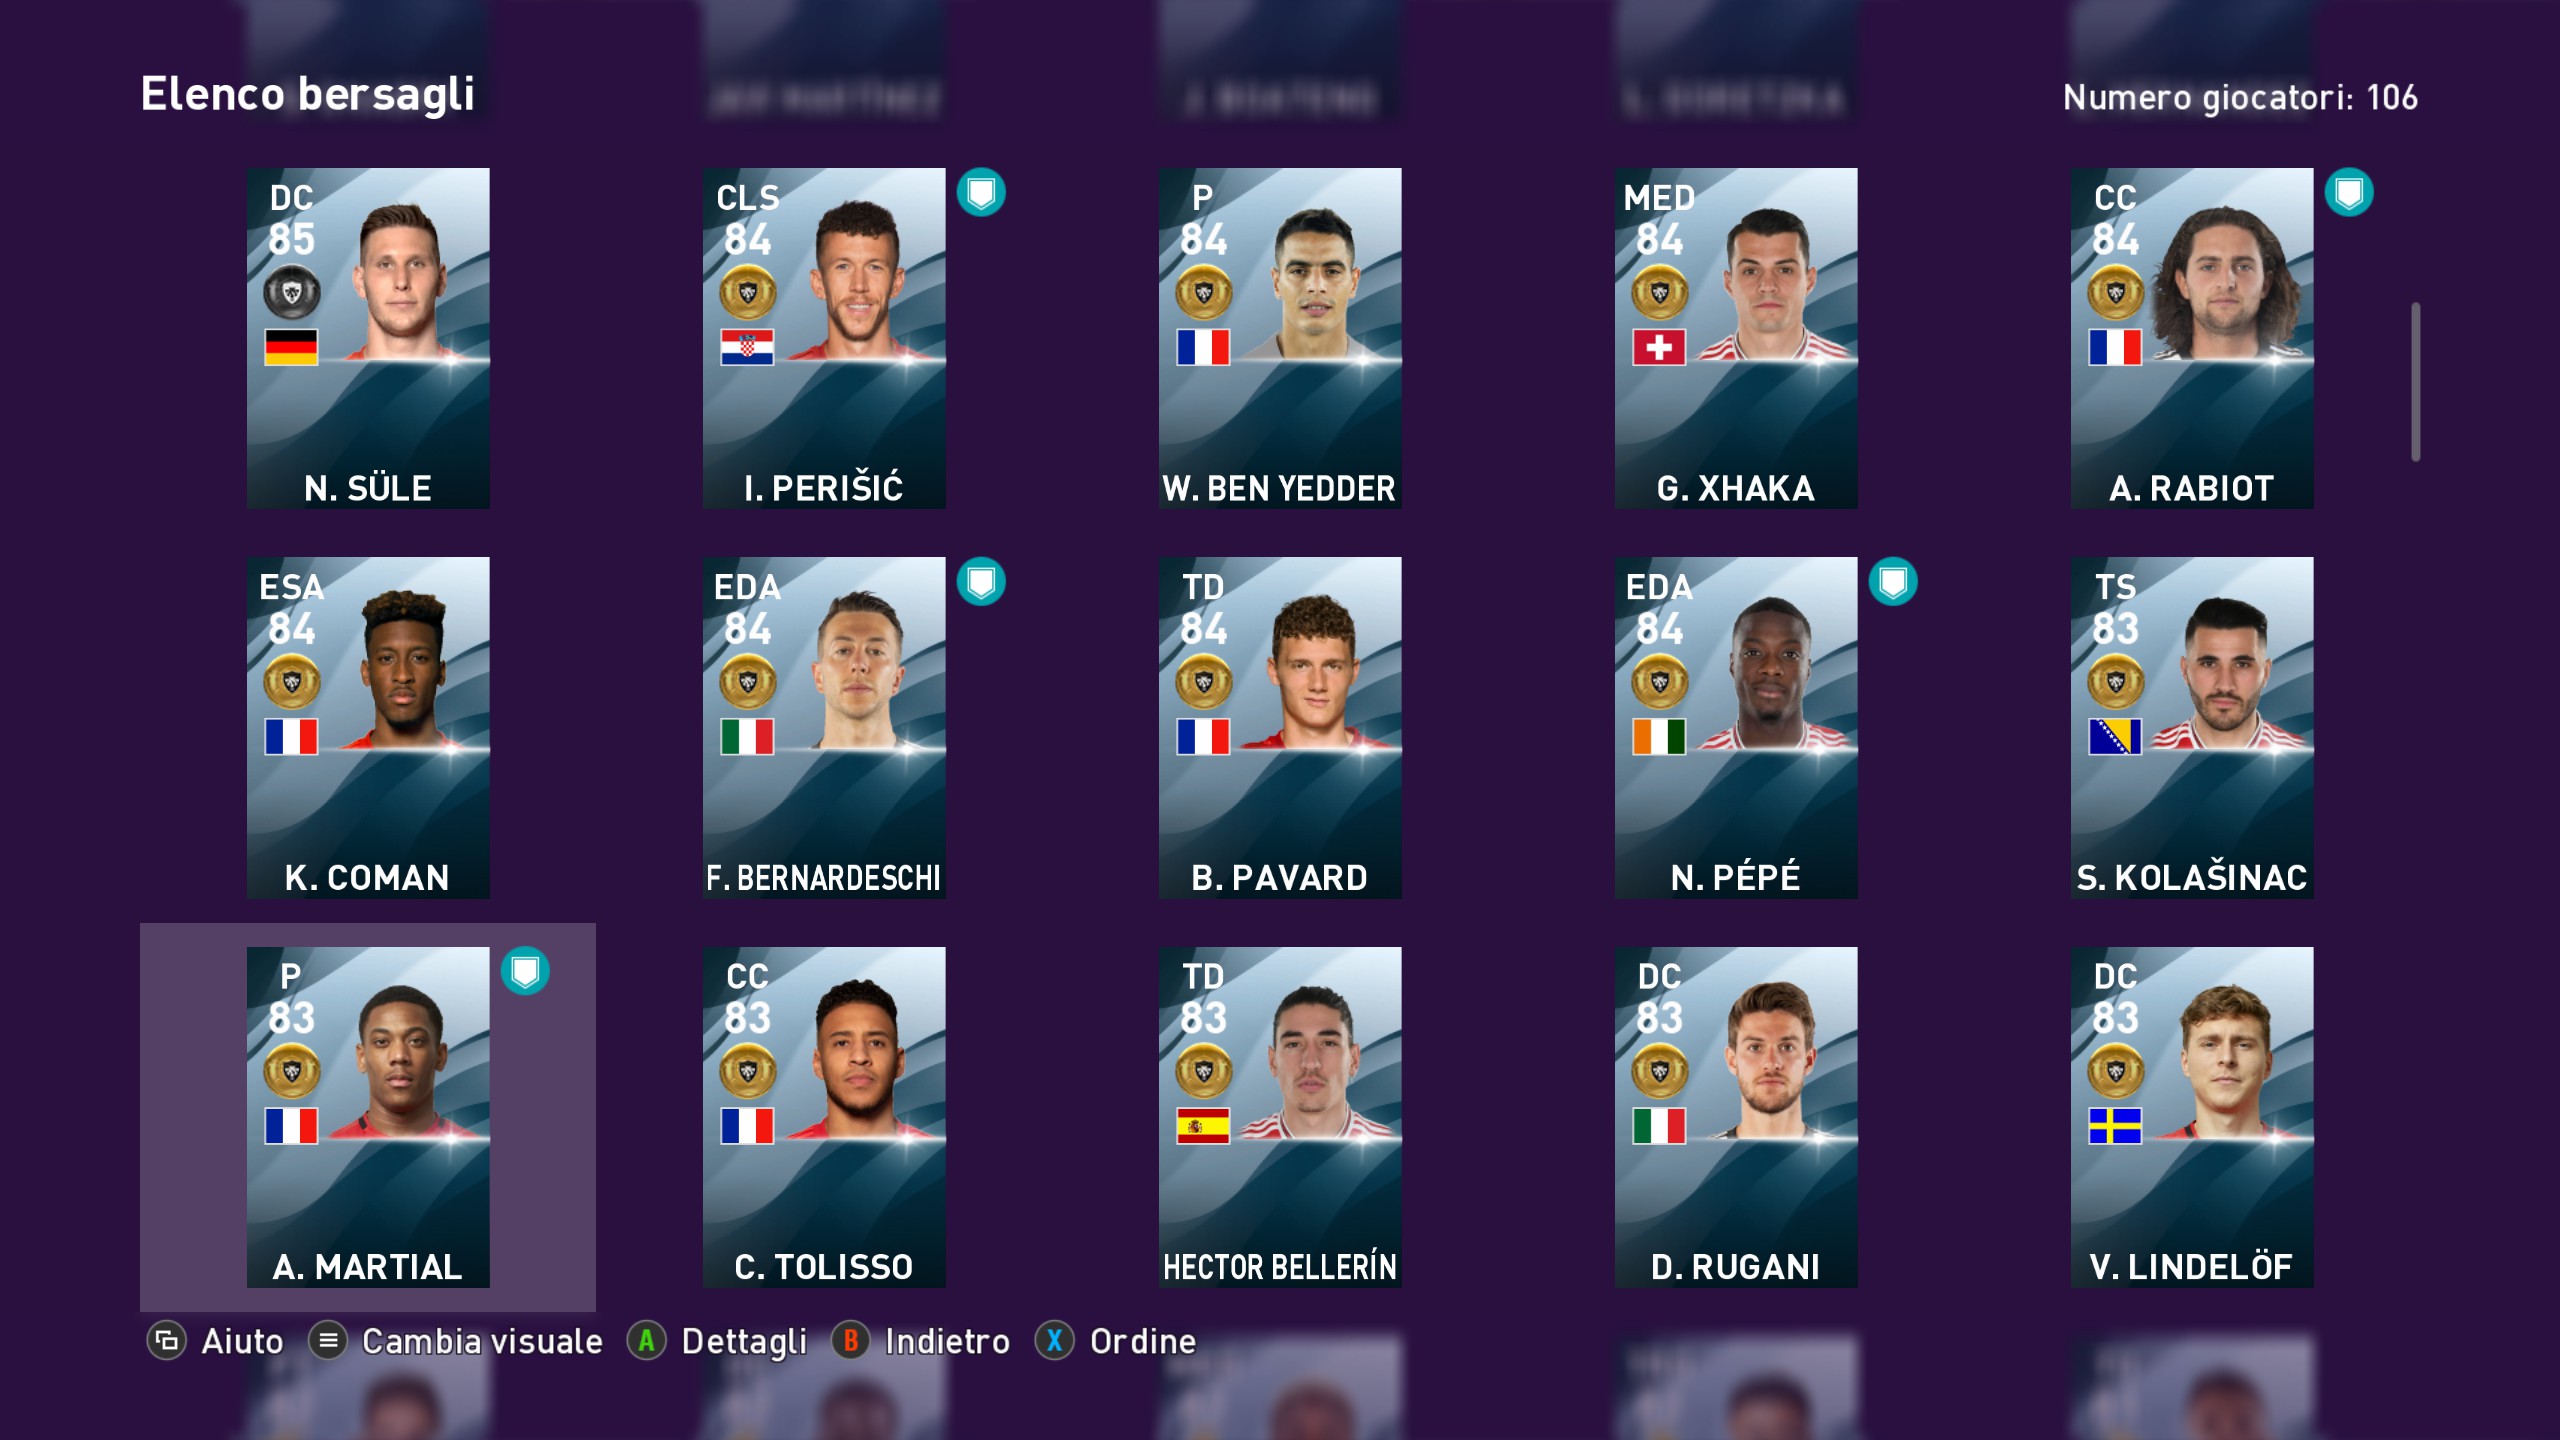This screenshot has width=2560, height=1440.
Task: Click the black ball icon on N. Süle card
Action: pos(291,293)
